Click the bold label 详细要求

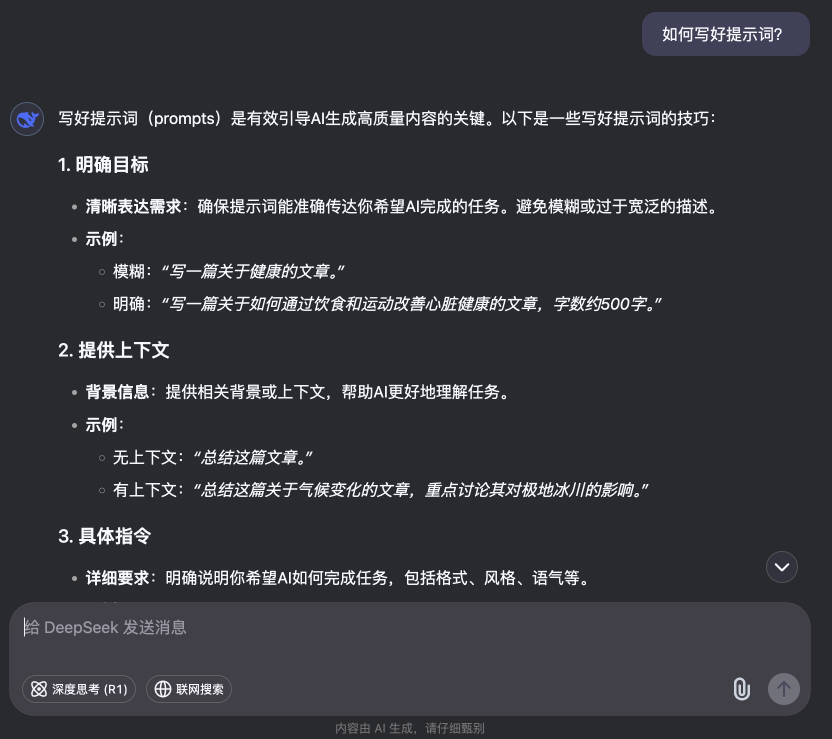click(x=117, y=578)
